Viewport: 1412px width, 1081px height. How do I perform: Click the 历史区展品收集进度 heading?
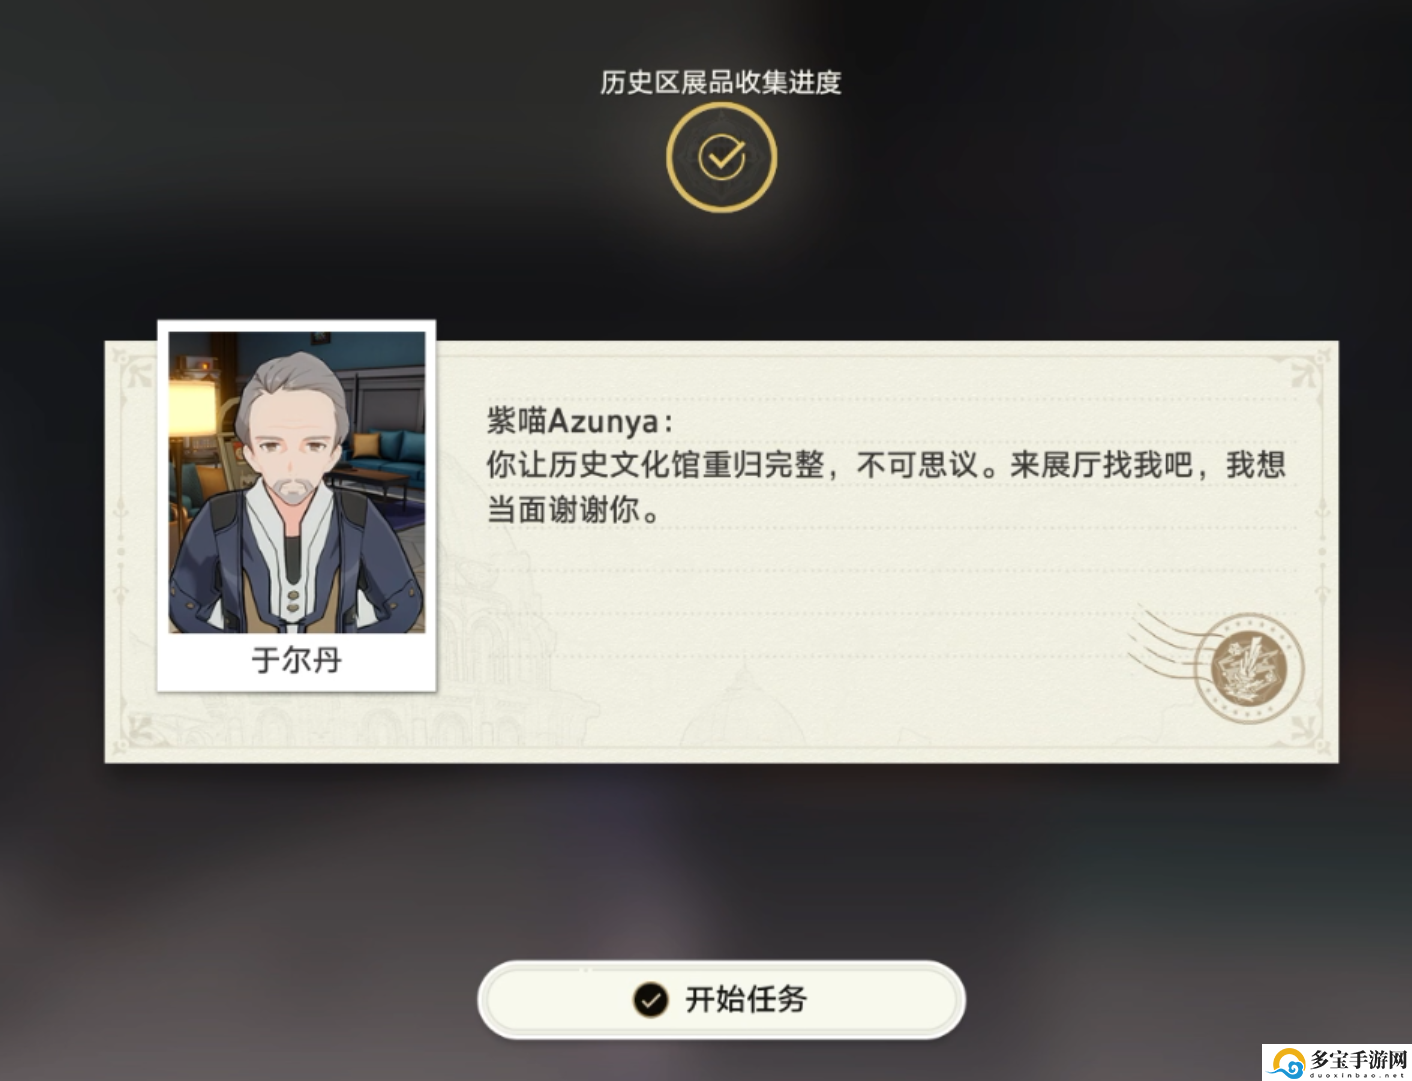pos(720,82)
